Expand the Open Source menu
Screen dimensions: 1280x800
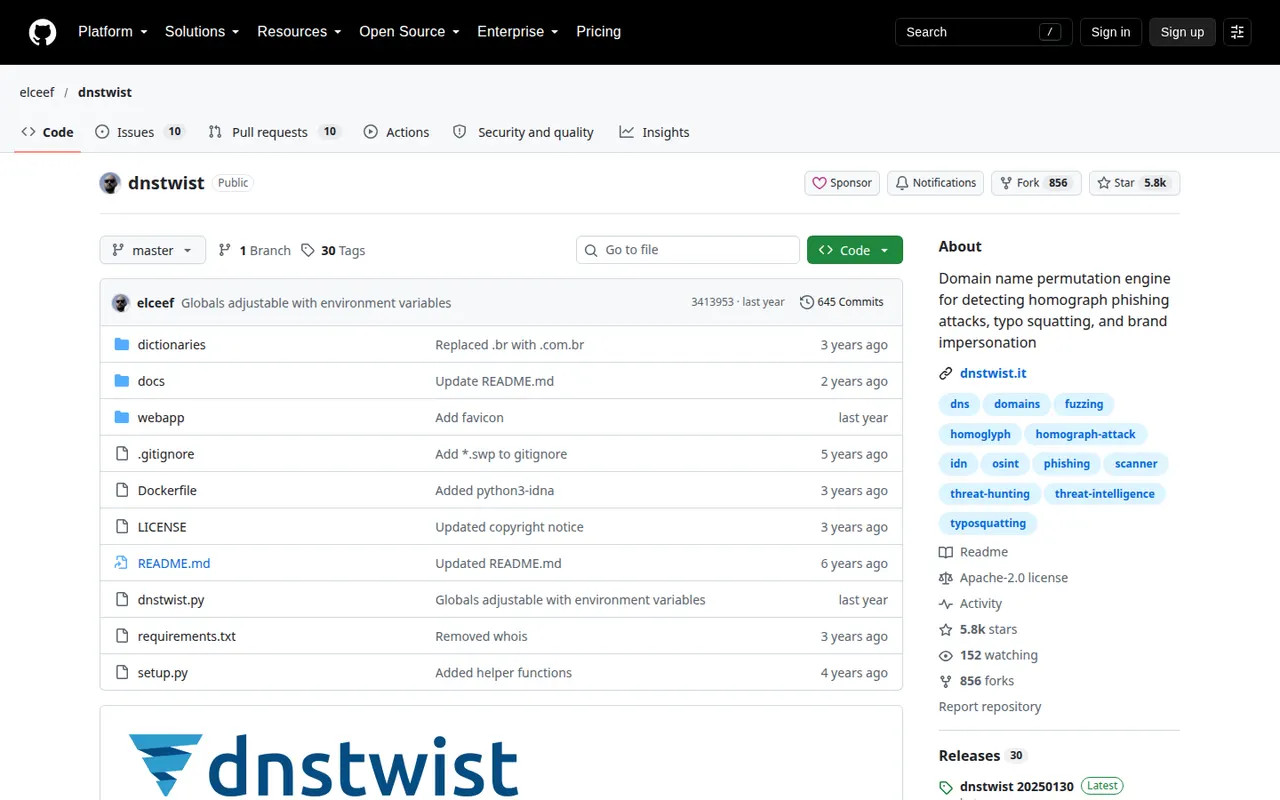click(x=409, y=32)
